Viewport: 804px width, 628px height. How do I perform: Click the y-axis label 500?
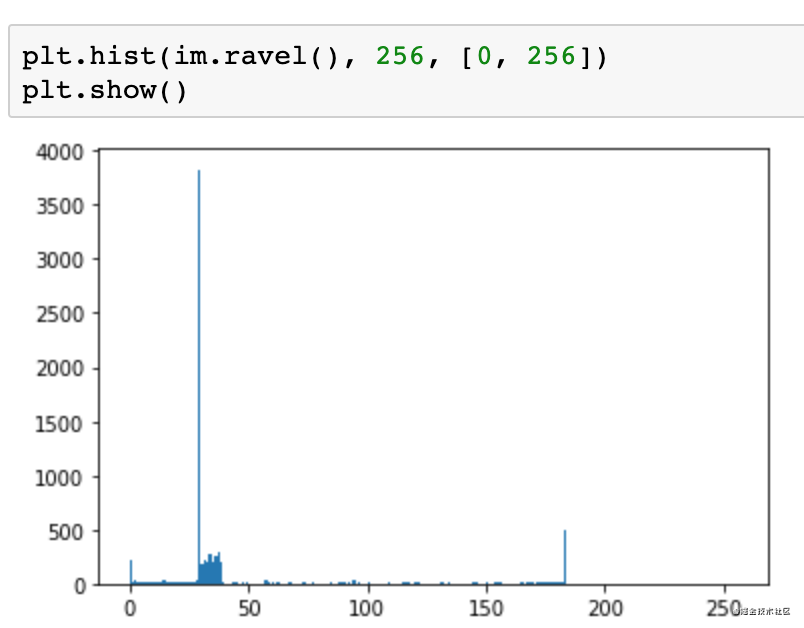tap(66, 533)
